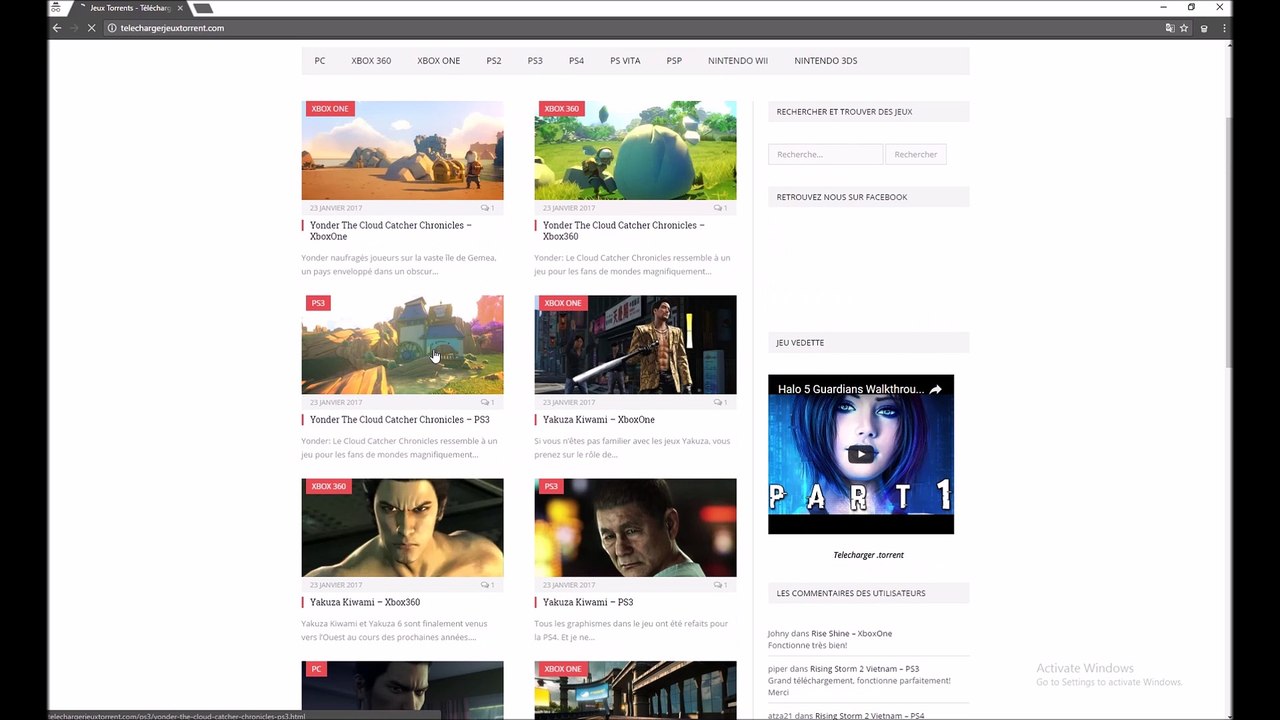Play the Halo 5 Guardians video

tap(860, 454)
